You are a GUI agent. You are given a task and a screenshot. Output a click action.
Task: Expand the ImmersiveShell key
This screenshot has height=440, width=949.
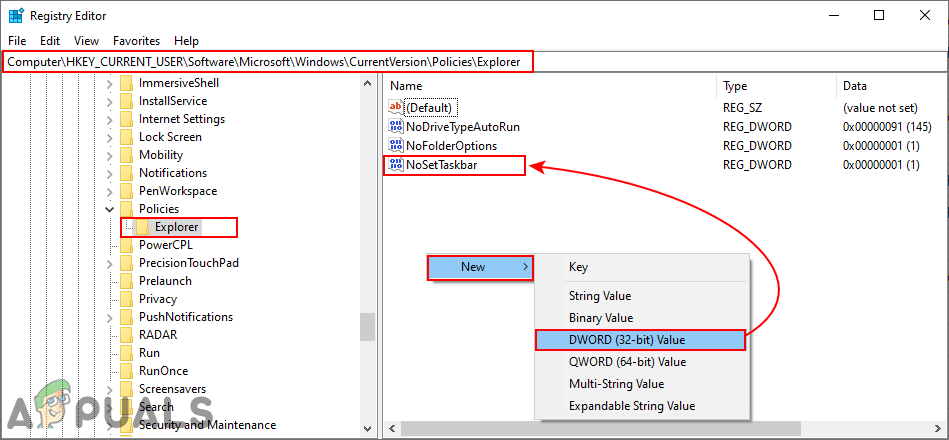tap(110, 83)
